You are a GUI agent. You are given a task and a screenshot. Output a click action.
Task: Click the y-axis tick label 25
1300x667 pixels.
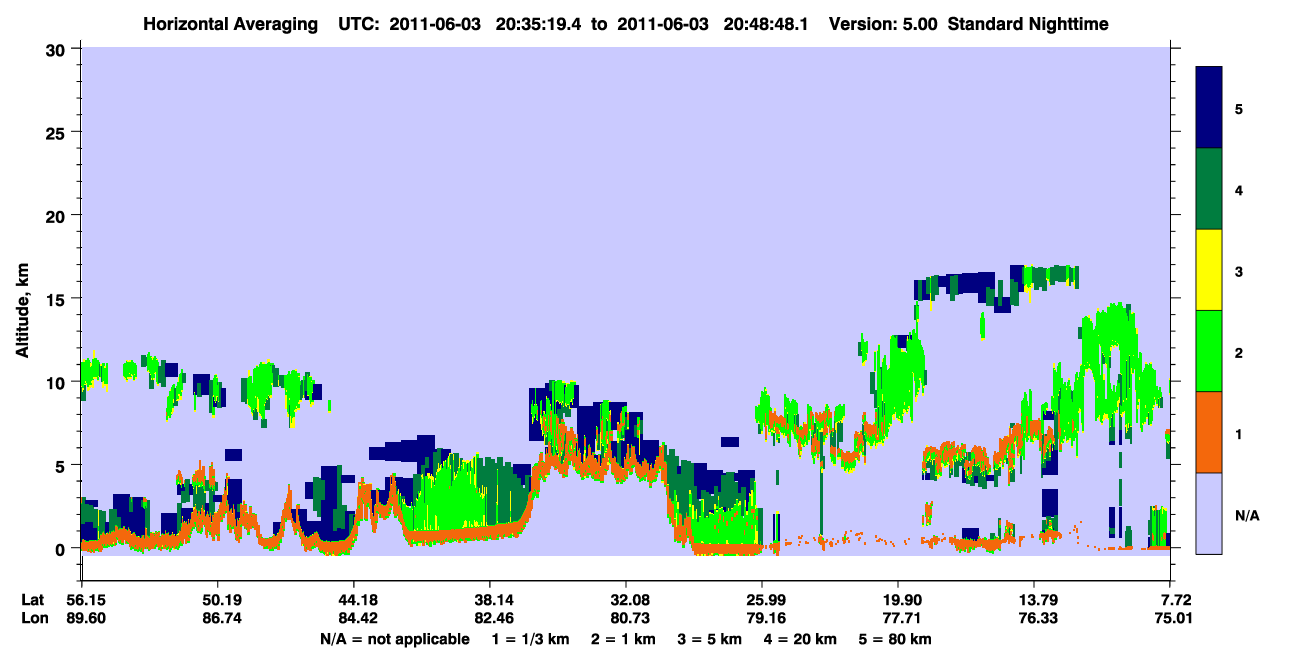click(58, 132)
